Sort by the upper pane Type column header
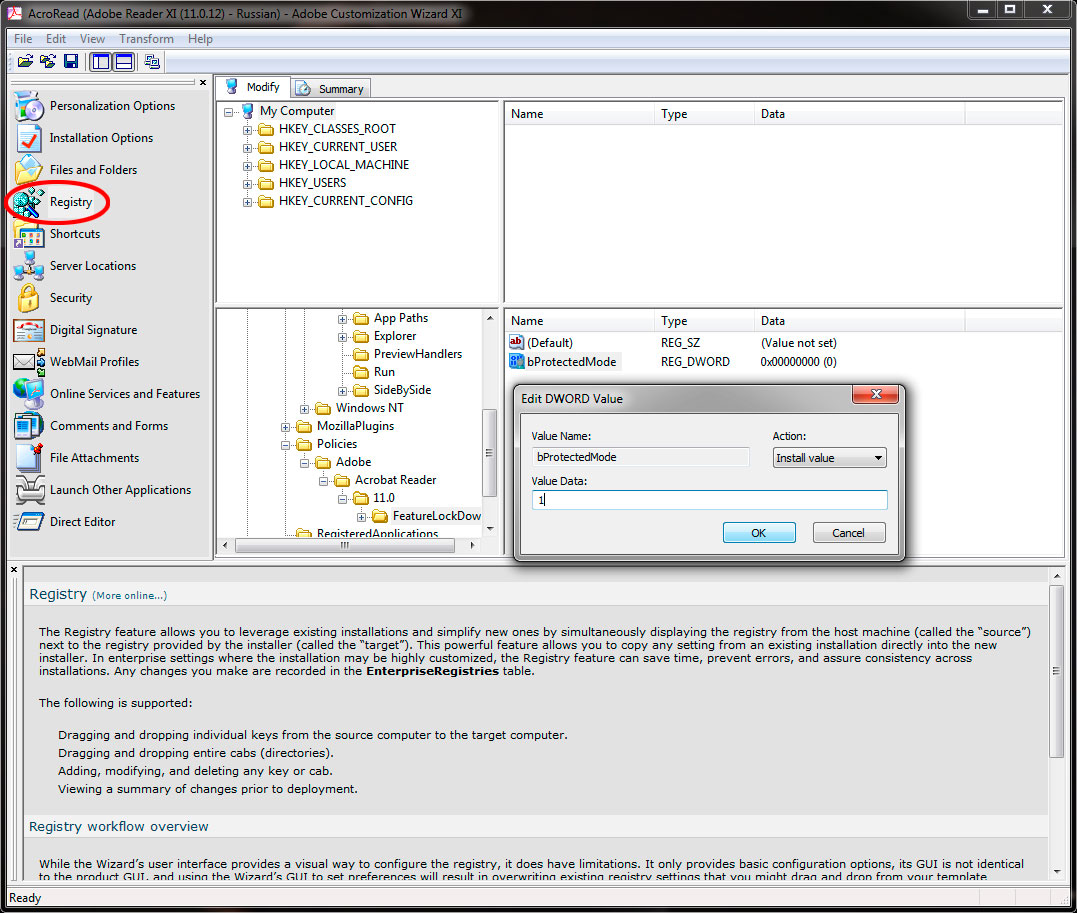The width and height of the screenshot is (1077, 913). pyautogui.click(x=704, y=114)
